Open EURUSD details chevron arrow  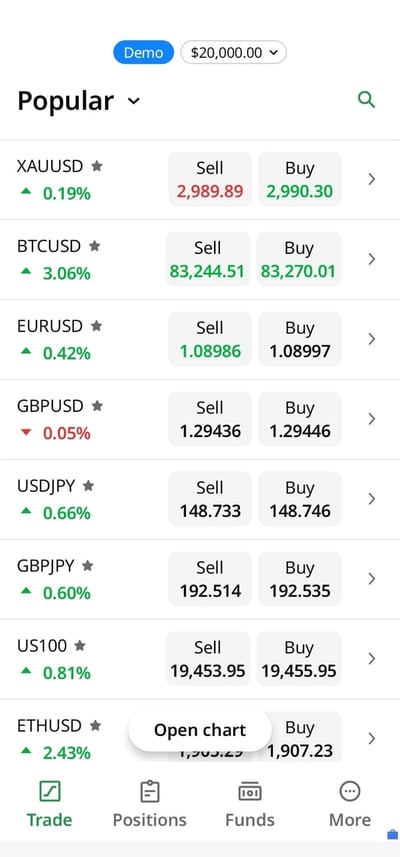[372, 339]
